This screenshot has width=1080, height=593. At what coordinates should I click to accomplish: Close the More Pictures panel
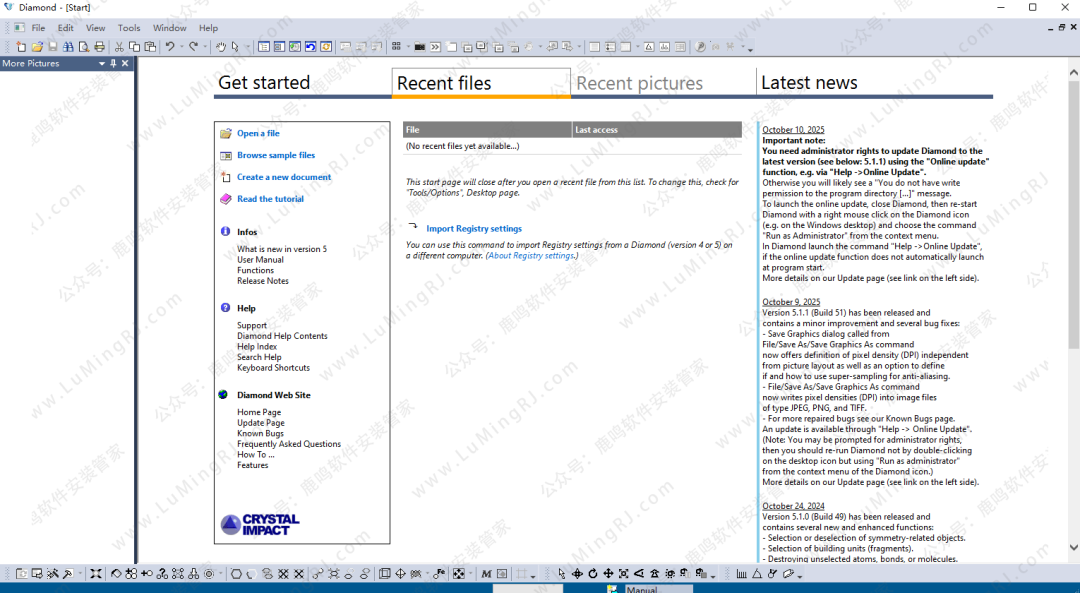click(x=125, y=63)
